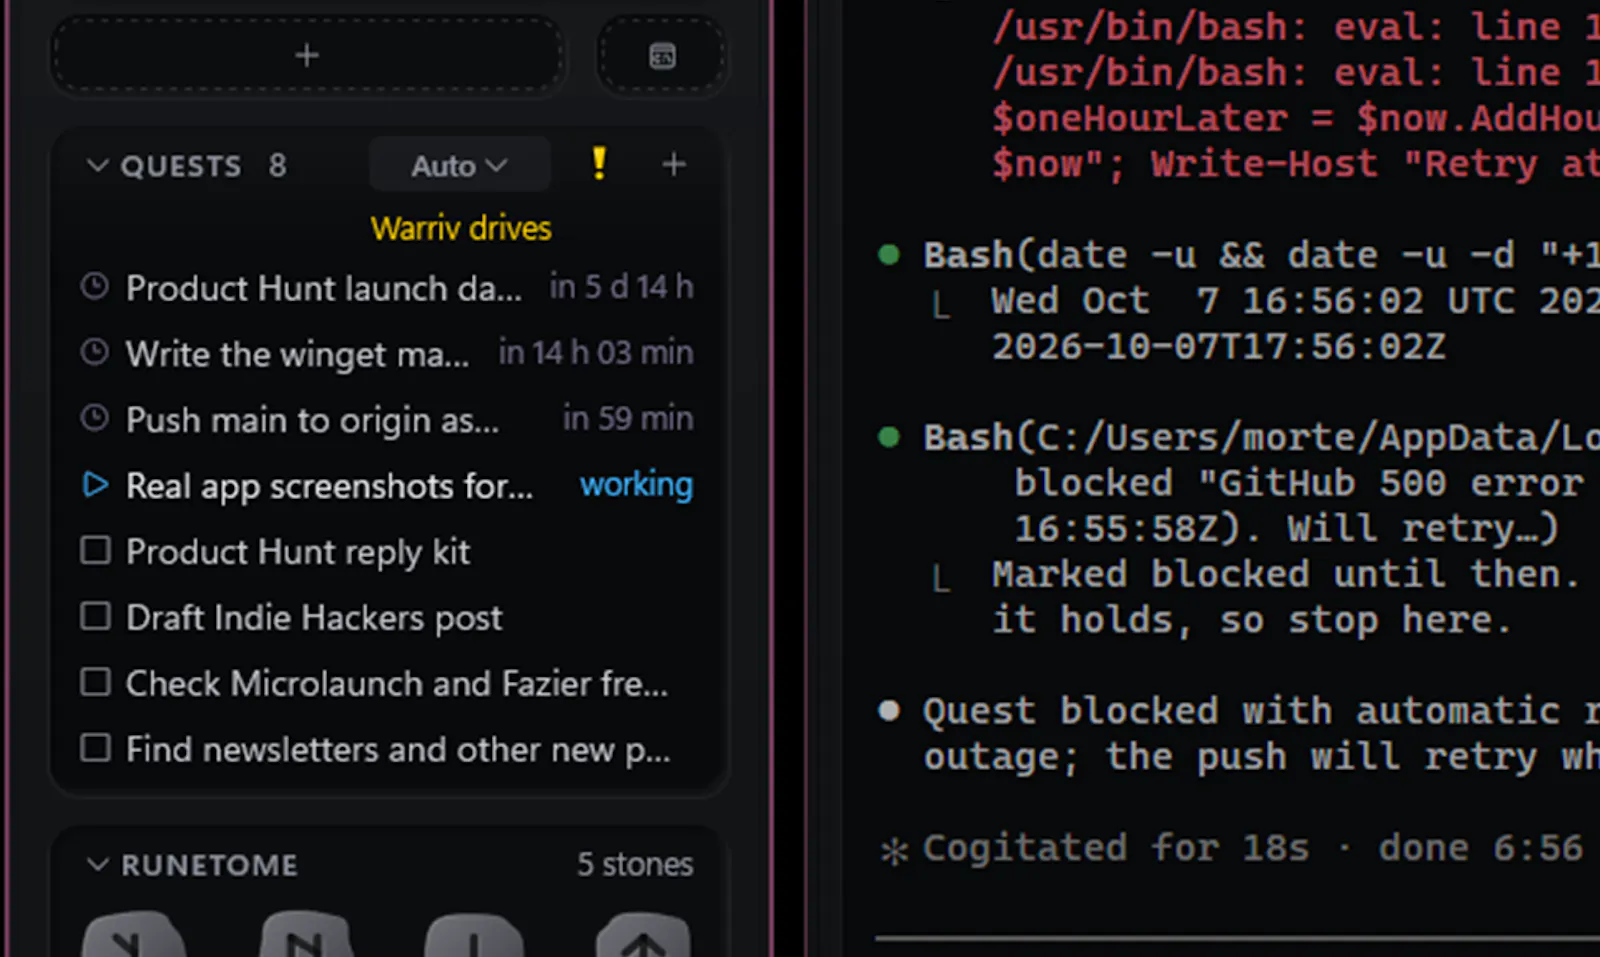Click the 5 stones count label
Screen dimensions: 1600x957
click(x=635, y=864)
